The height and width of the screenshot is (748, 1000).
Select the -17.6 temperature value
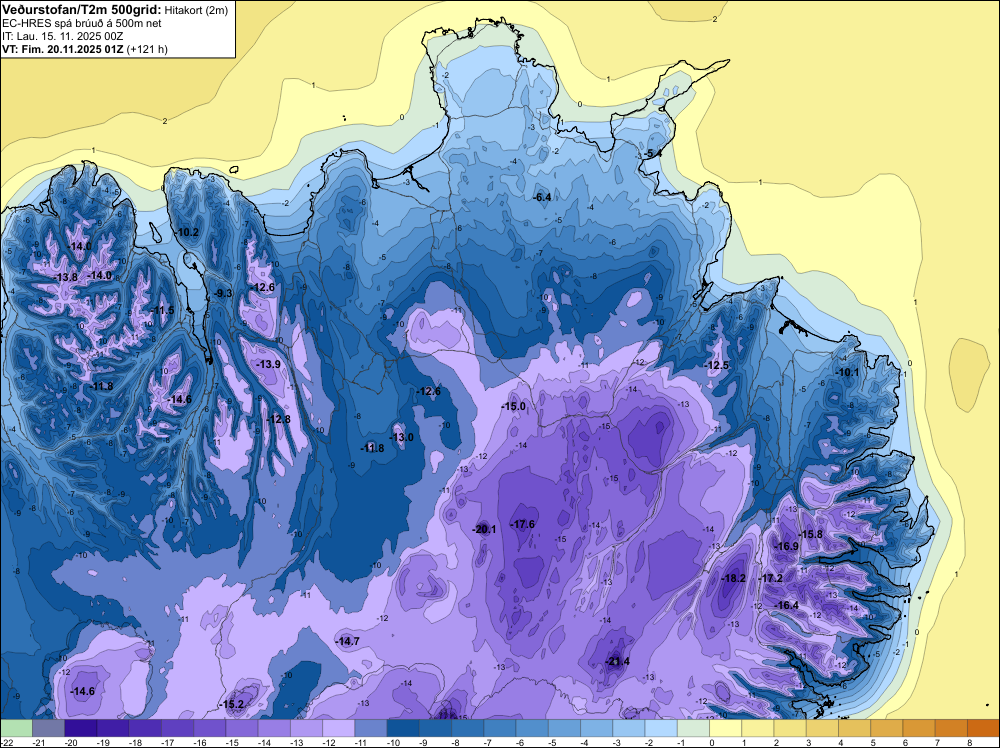tap(522, 524)
